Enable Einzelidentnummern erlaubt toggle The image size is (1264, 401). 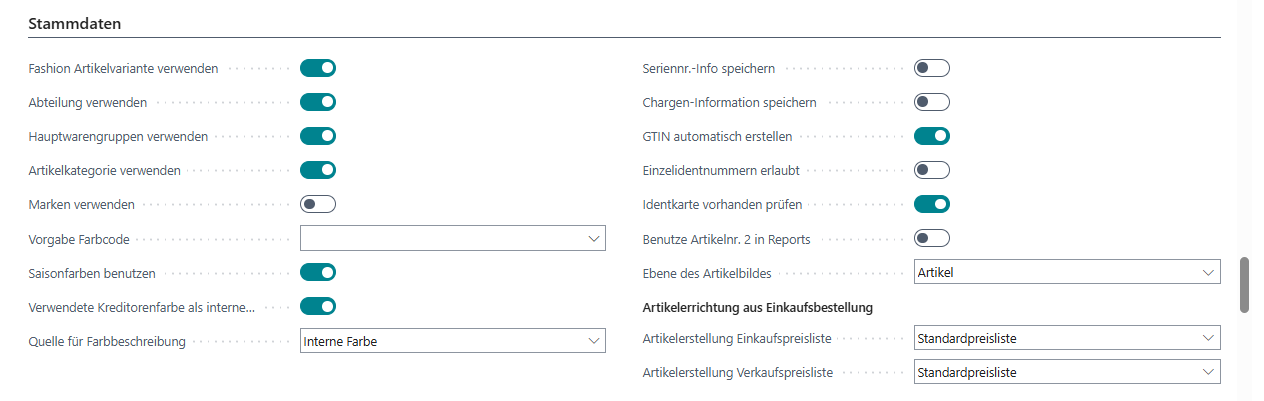(x=931, y=170)
